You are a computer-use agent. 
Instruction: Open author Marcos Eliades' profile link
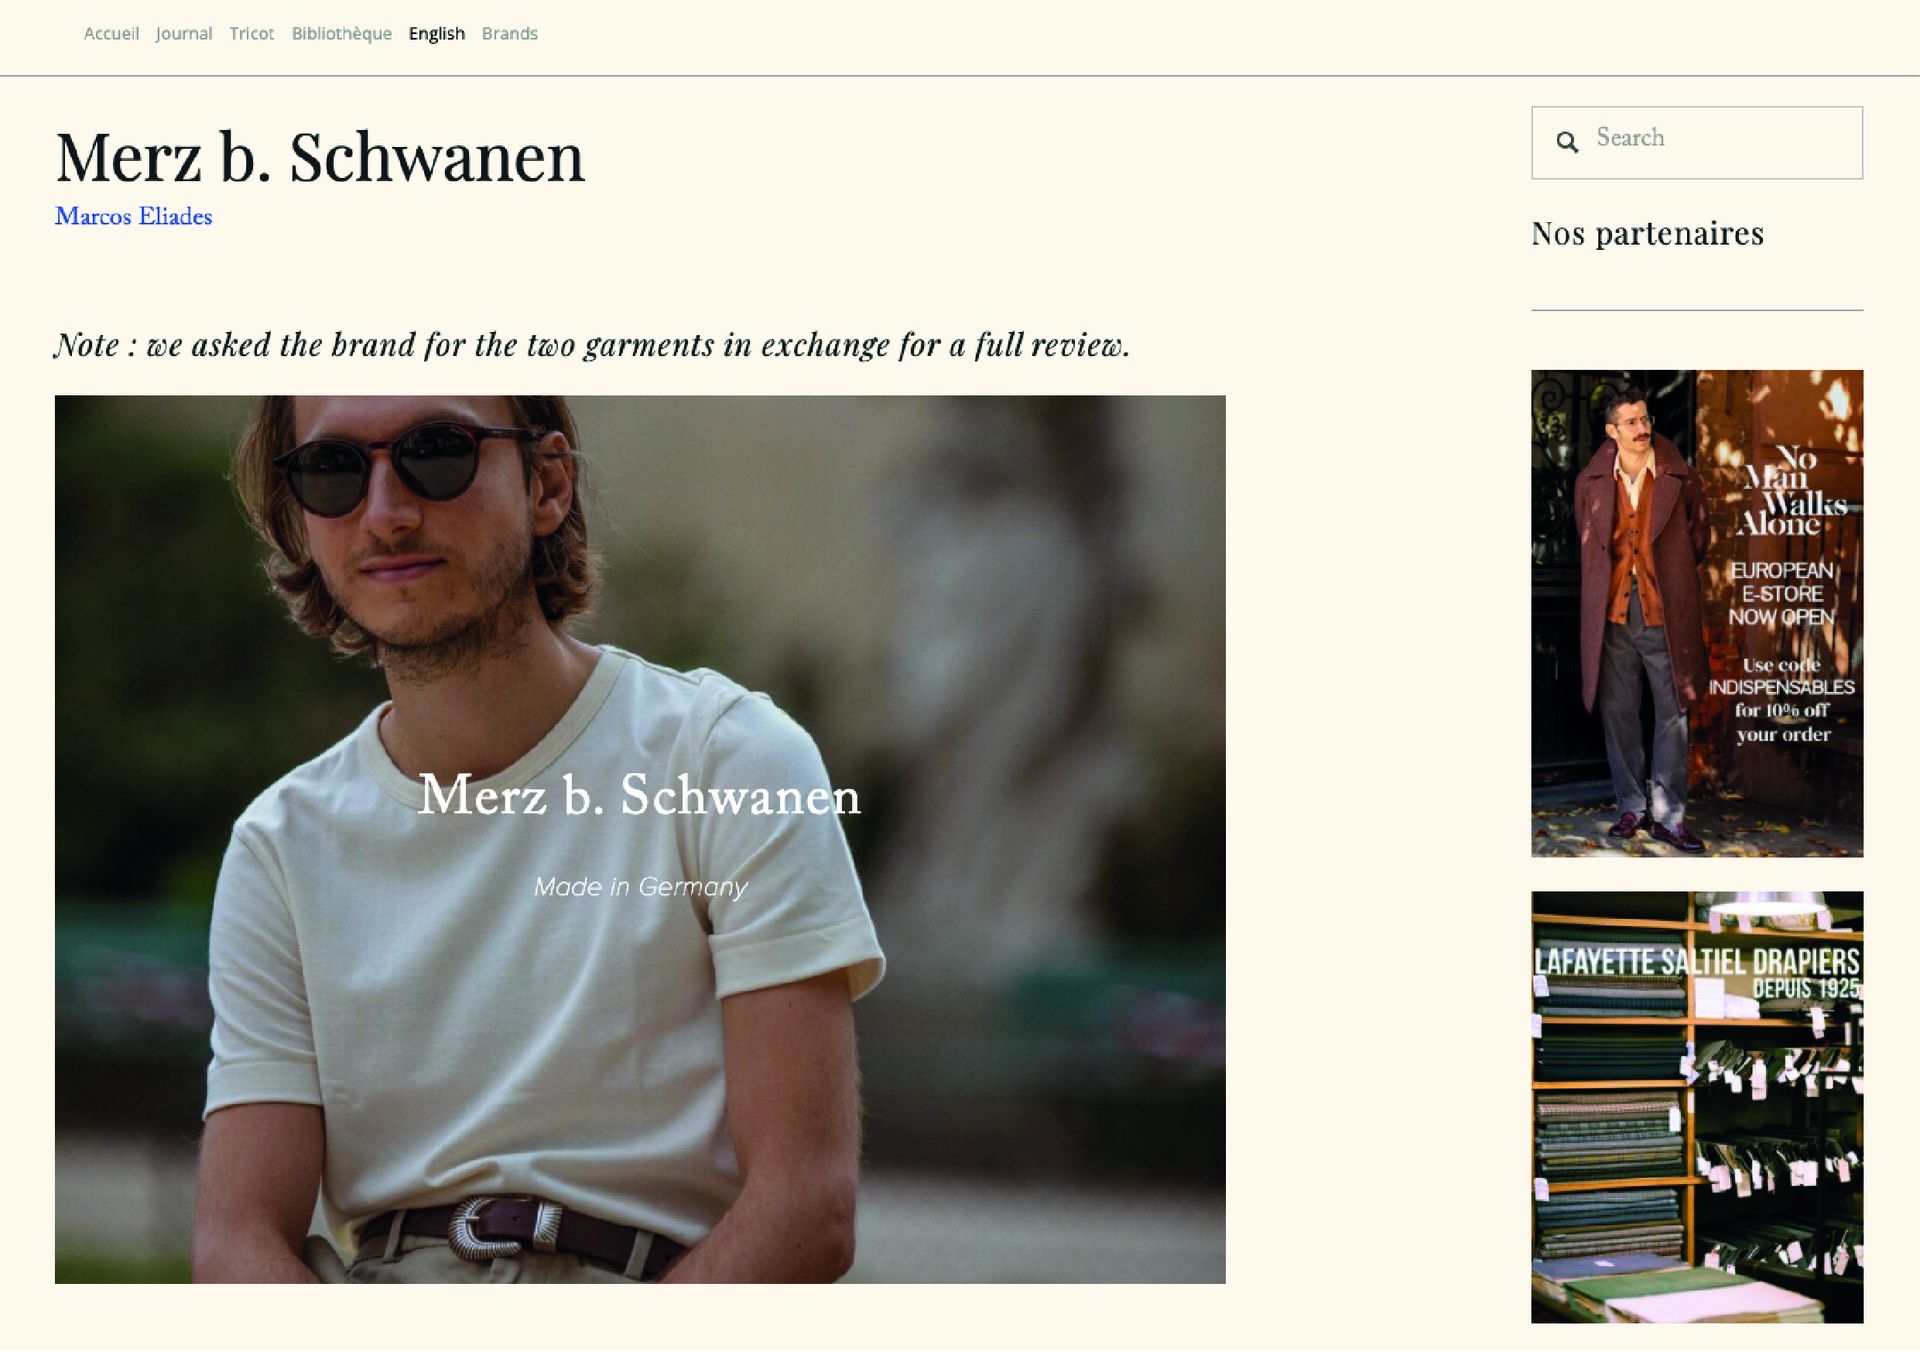133,216
